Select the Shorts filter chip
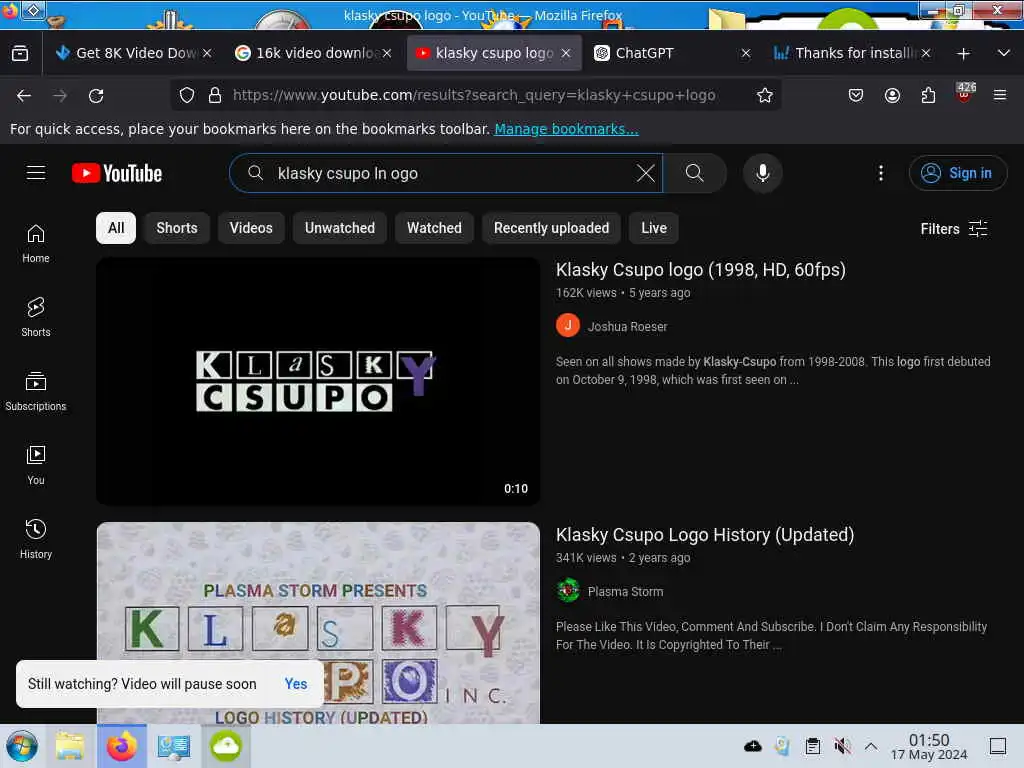 point(177,228)
